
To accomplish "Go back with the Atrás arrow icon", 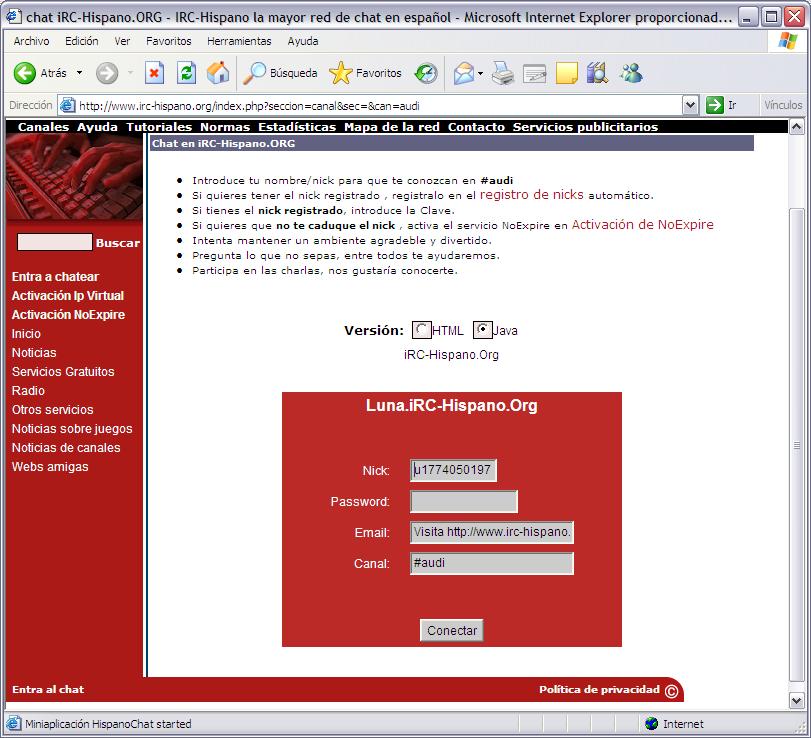I will pyautogui.click(x=24, y=73).
